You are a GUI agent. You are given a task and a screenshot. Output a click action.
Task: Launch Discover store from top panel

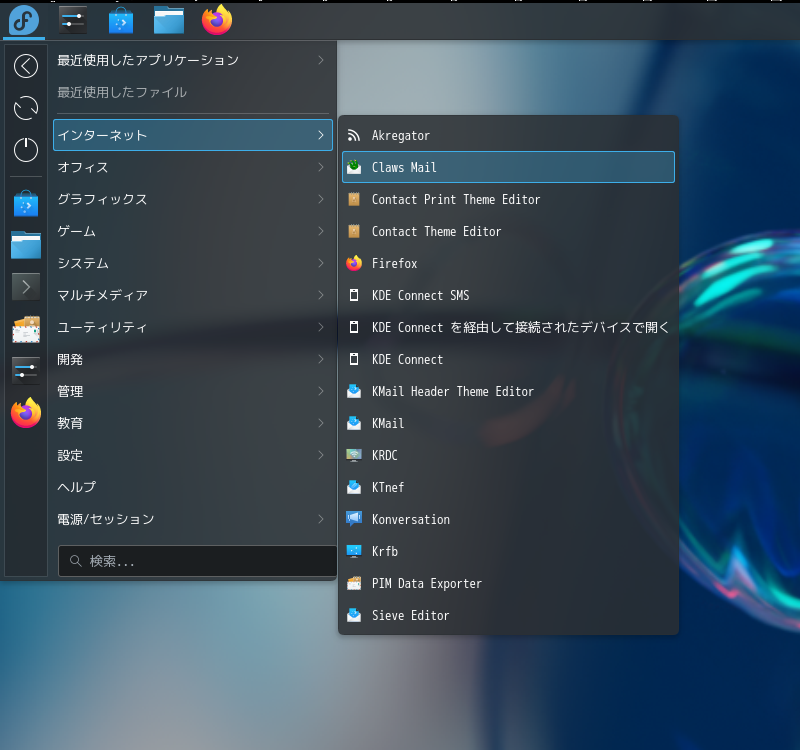click(121, 21)
